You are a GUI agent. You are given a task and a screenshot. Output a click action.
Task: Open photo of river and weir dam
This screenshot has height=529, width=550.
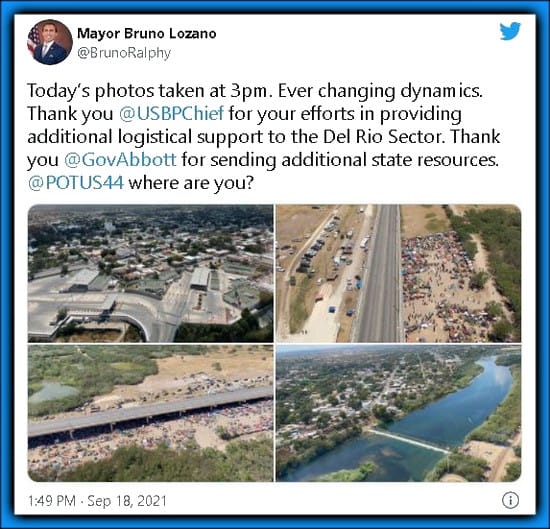(x=398, y=413)
